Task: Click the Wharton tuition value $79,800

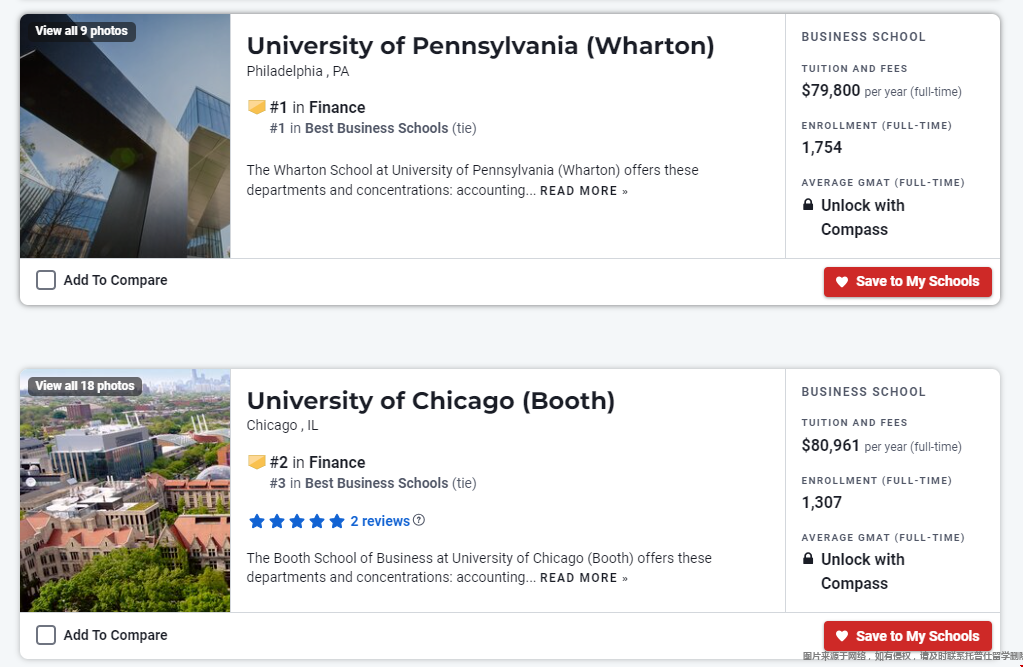Action: pyautogui.click(x=831, y=90)
